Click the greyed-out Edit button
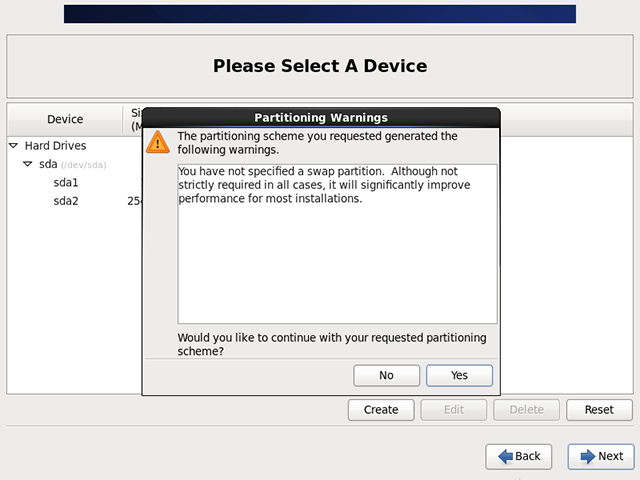 click(454, 410)
